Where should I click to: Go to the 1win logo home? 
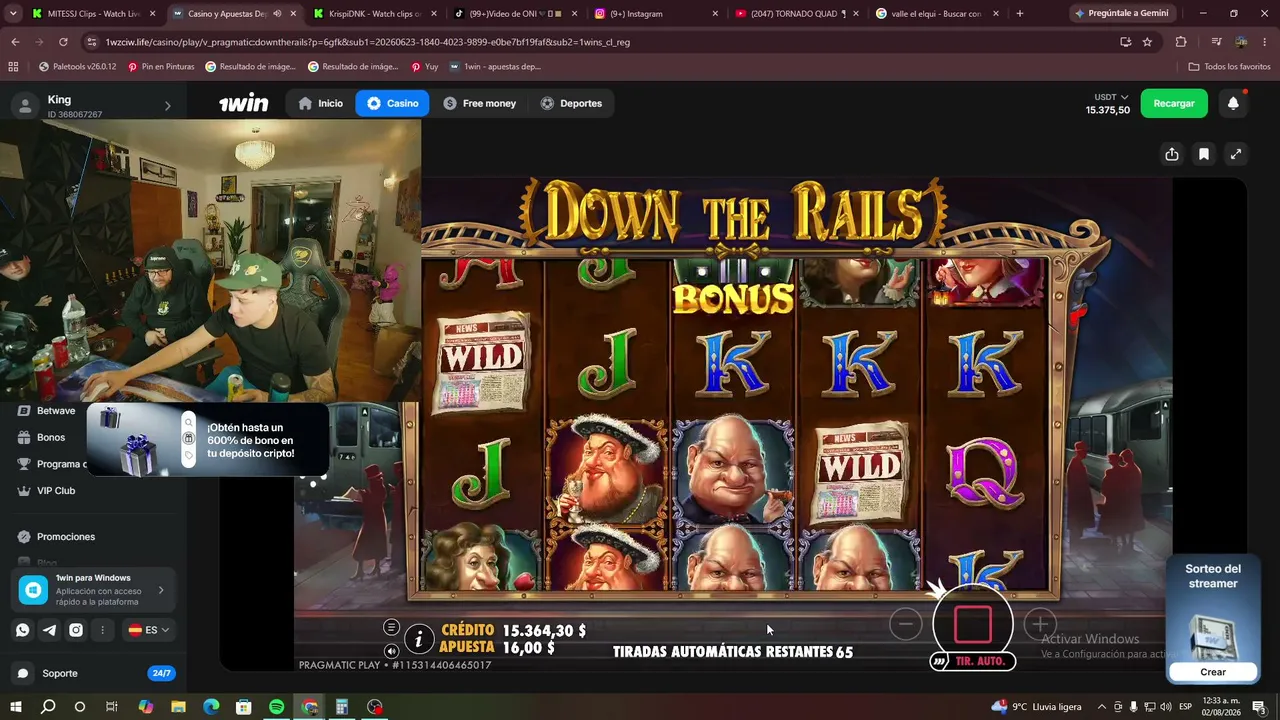tap(244, 103)
